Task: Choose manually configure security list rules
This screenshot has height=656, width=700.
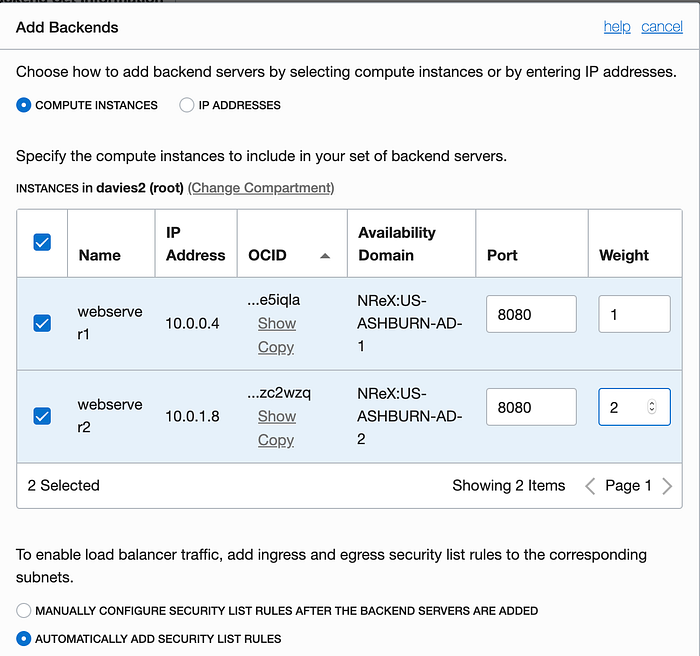Action: tap(24, 610)
